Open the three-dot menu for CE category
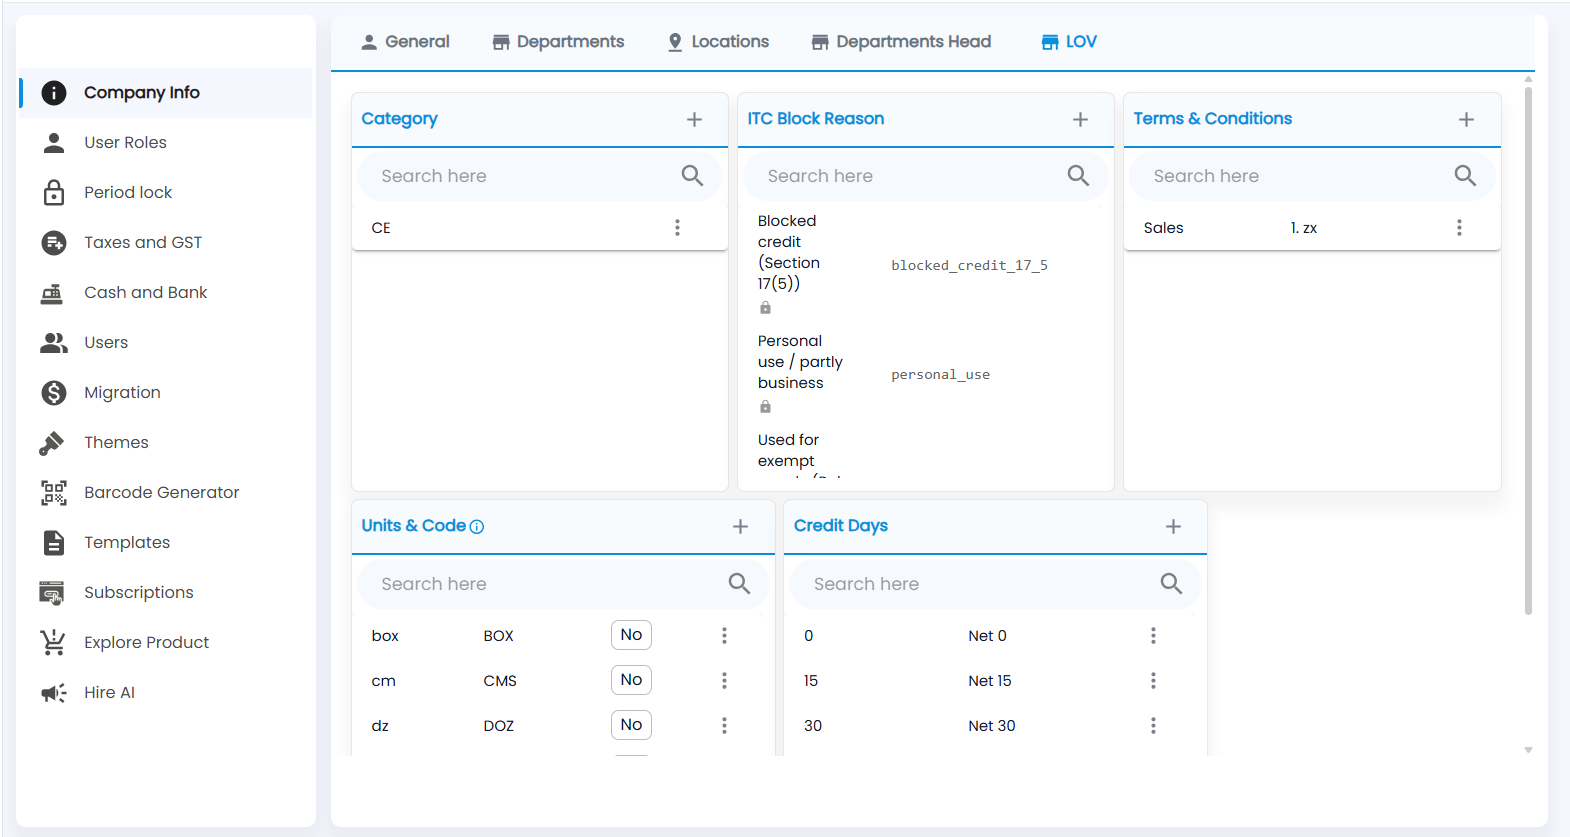Viewport: 1570px width, 837px height. [x=677, y=228]
